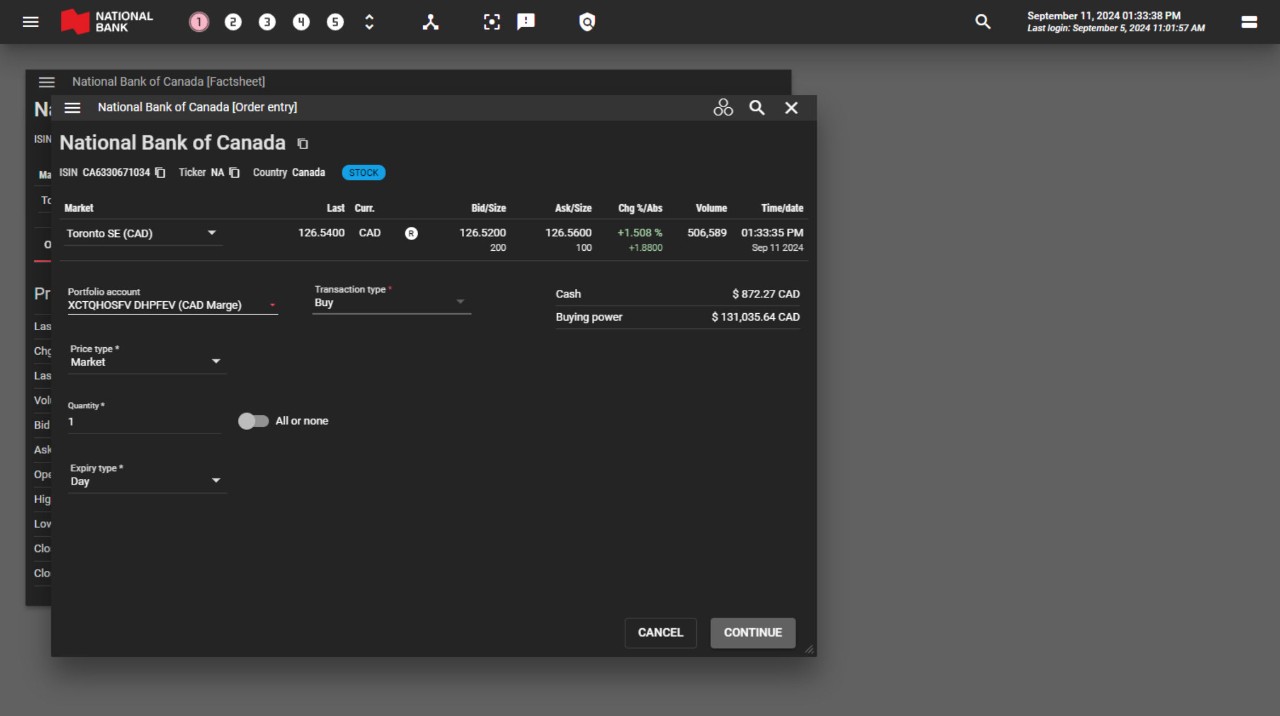Viewport: 1280px width, 716px height.
Task: Click the Time/date value 01:33:35 PM
Action: pyautogui.click(x=772, y=233)
